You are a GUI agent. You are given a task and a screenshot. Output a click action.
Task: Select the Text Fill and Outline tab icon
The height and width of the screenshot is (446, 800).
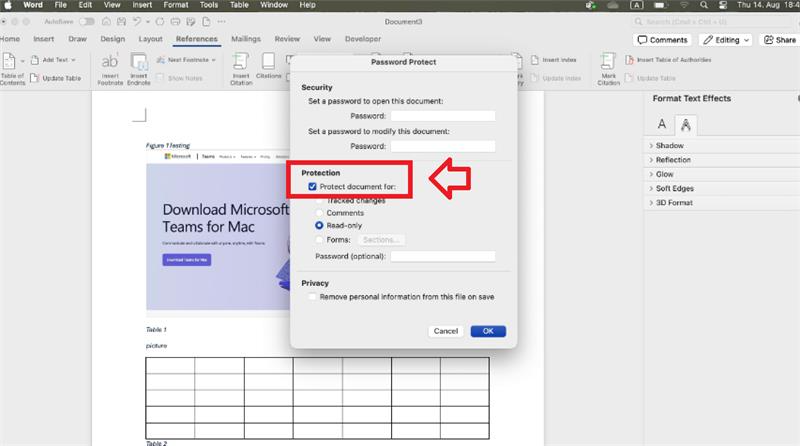[662, 124]
